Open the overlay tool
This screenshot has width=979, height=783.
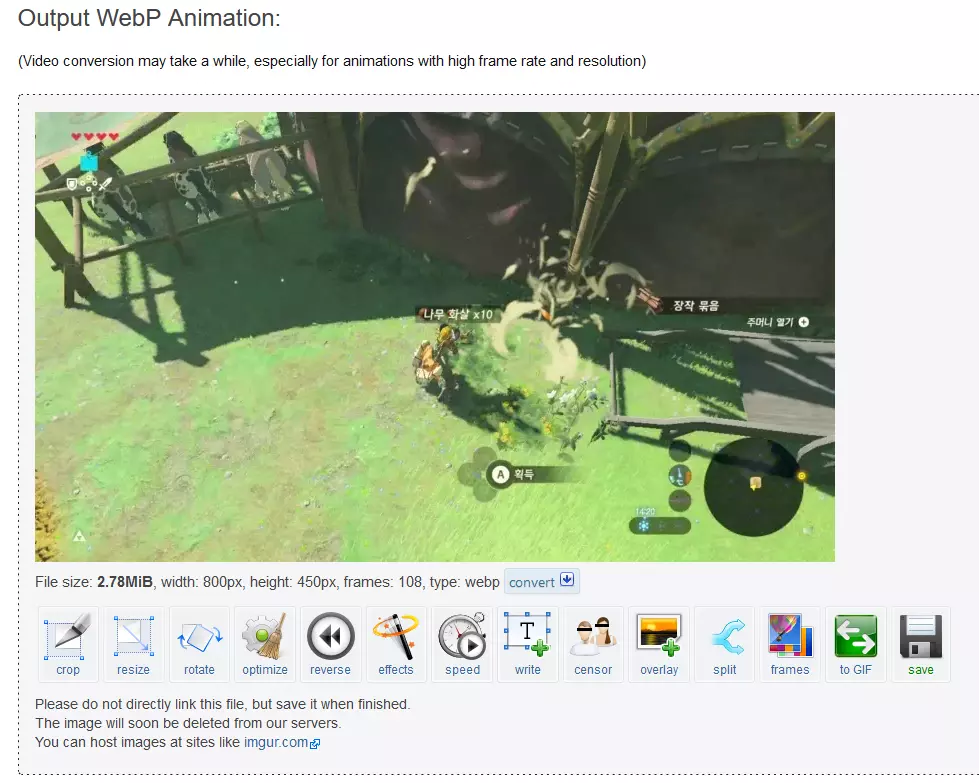659,644
